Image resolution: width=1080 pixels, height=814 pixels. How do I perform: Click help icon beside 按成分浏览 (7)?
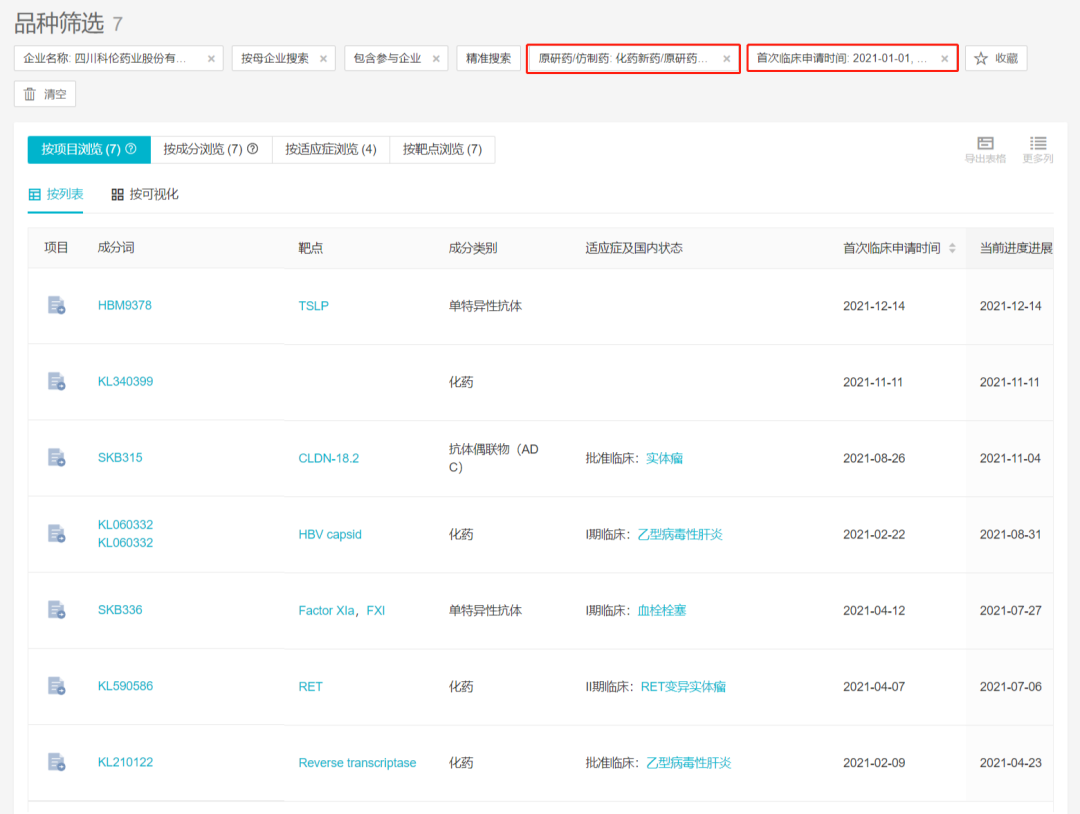tap(253, 149)
